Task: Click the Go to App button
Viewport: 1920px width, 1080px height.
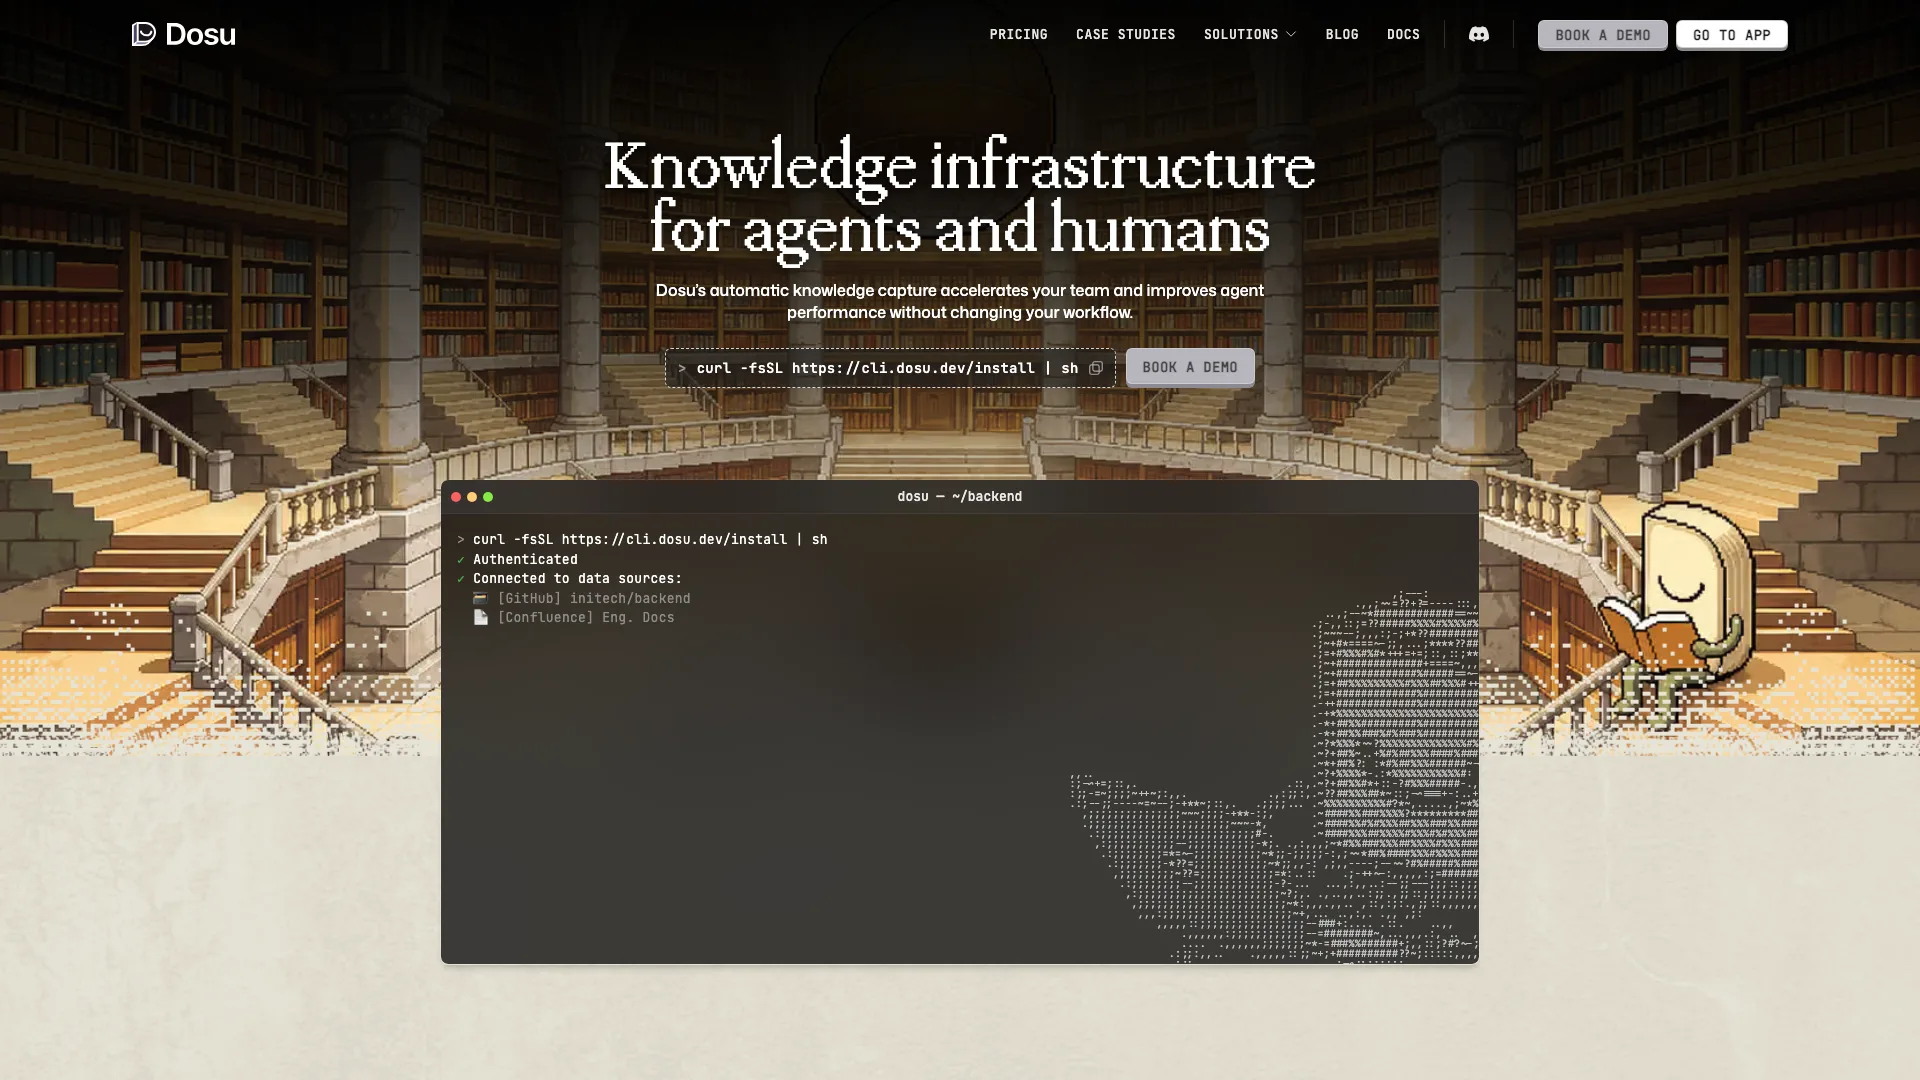Action: 1731,35
